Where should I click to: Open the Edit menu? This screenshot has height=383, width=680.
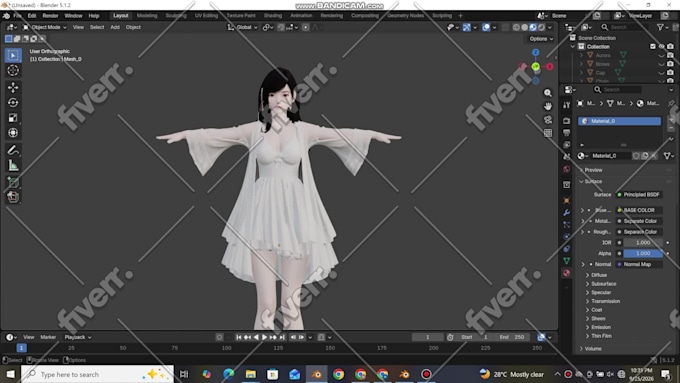point(32,16)
